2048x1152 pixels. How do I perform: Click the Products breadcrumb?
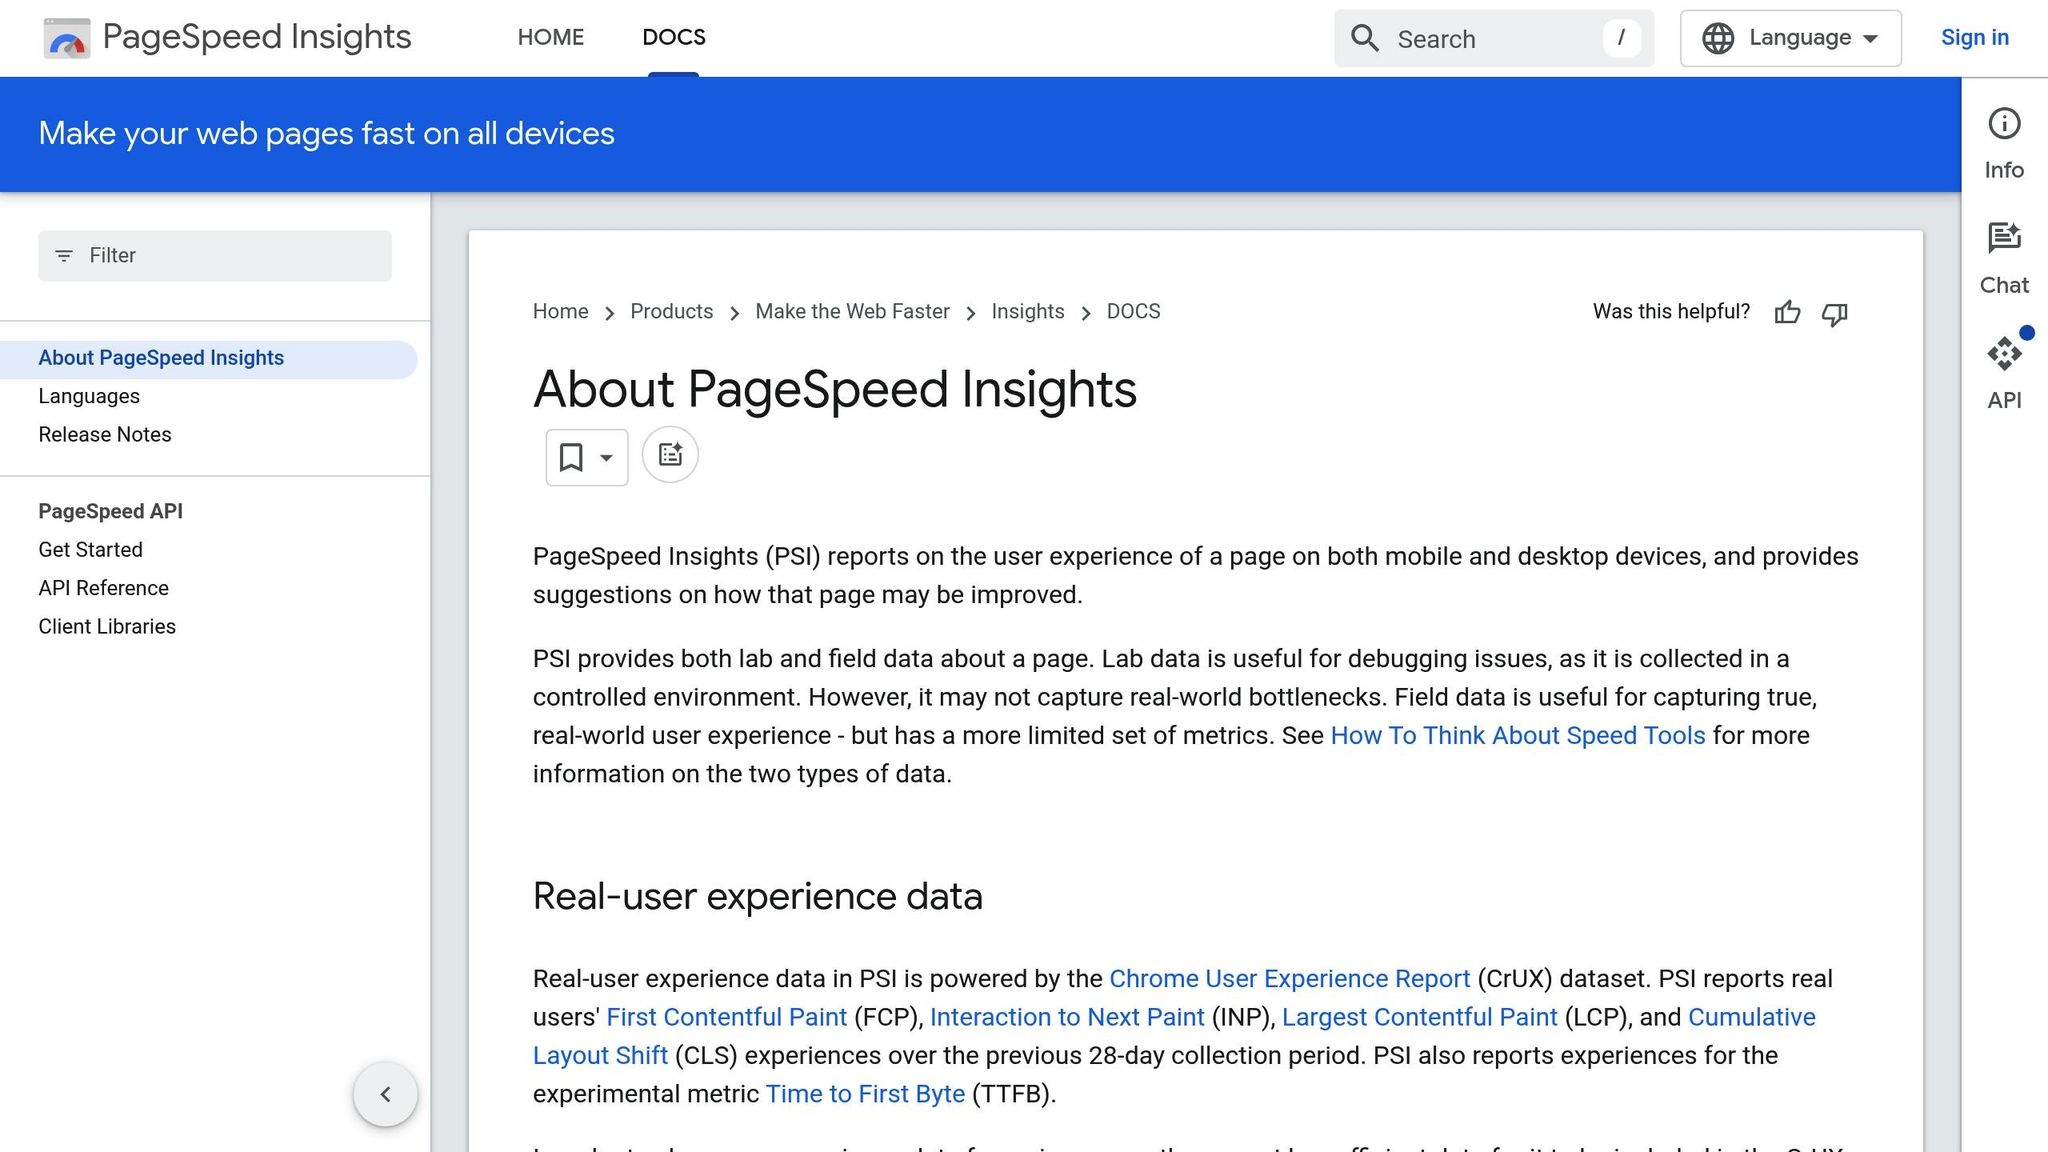[x=671, y=312]
